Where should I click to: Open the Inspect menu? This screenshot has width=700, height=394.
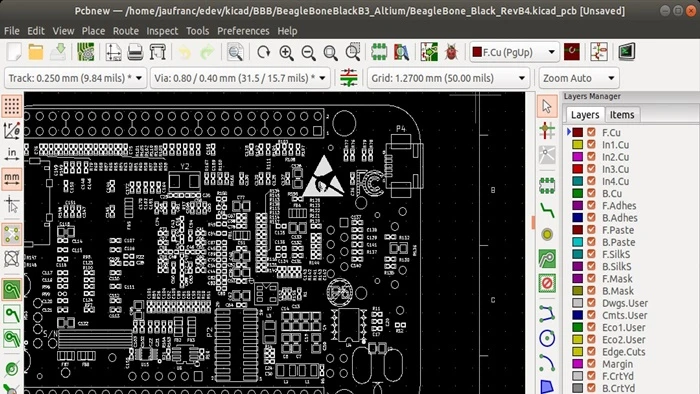(162, 31)
